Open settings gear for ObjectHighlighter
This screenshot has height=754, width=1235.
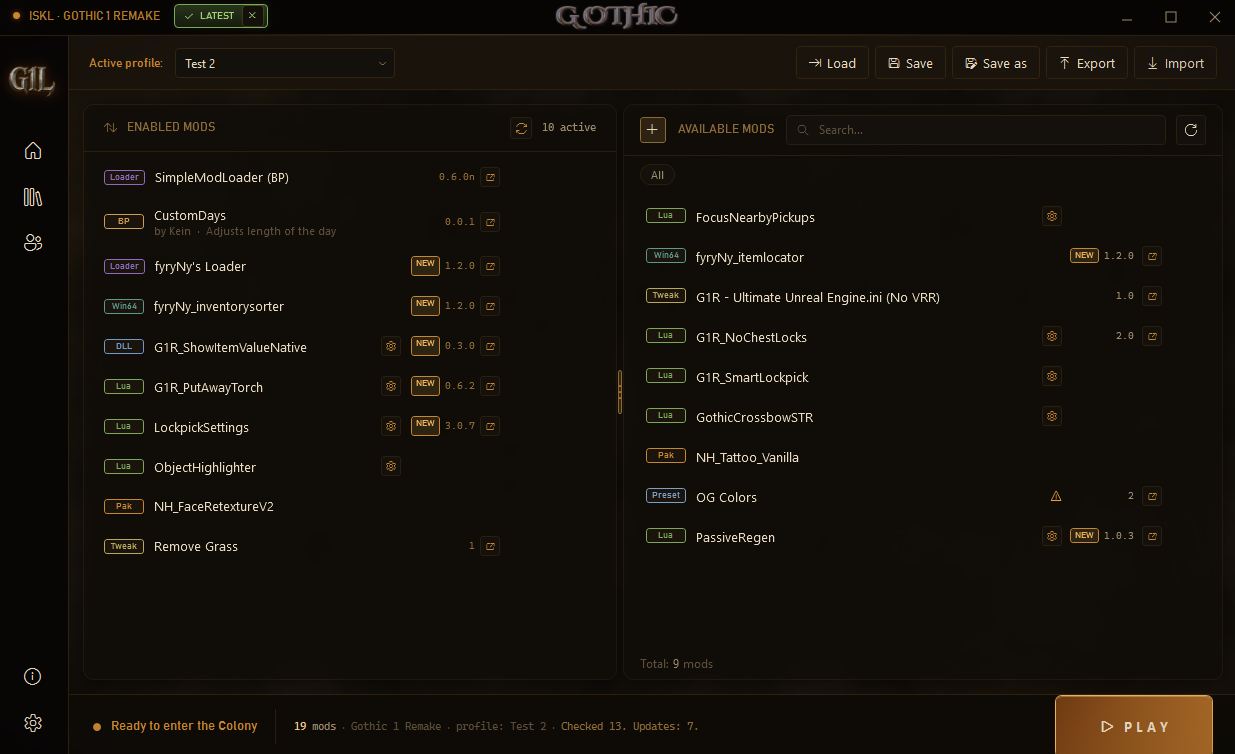(x=391, y=466)
